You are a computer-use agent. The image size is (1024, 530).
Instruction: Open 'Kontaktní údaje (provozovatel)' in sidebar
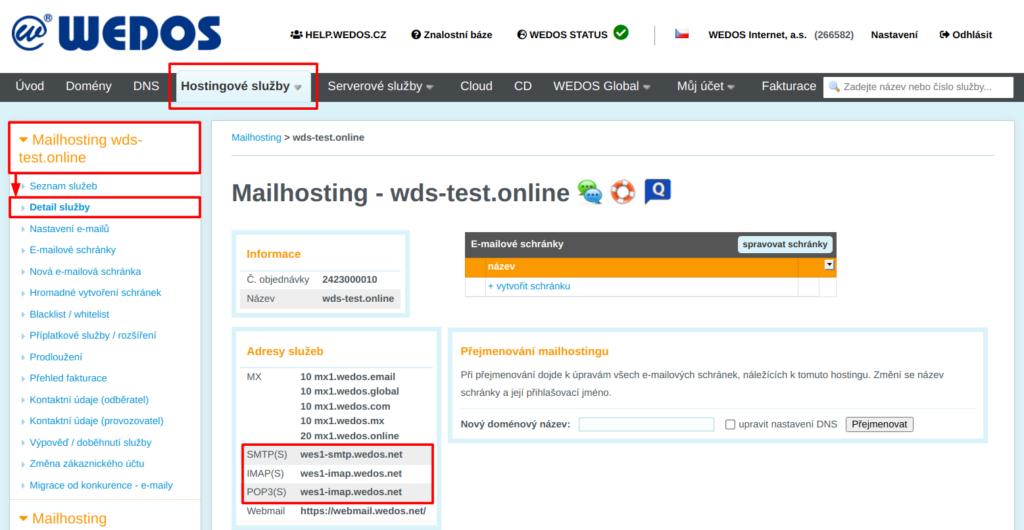(97, 421)
